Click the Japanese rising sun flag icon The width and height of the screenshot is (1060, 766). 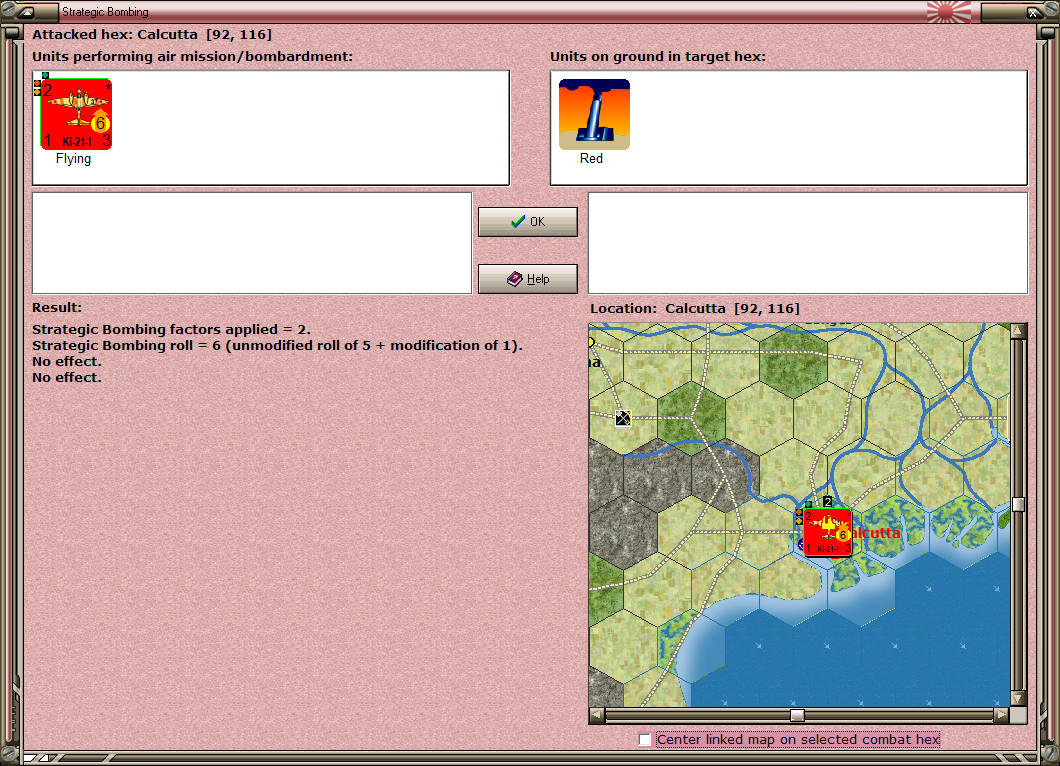[948, 11]
